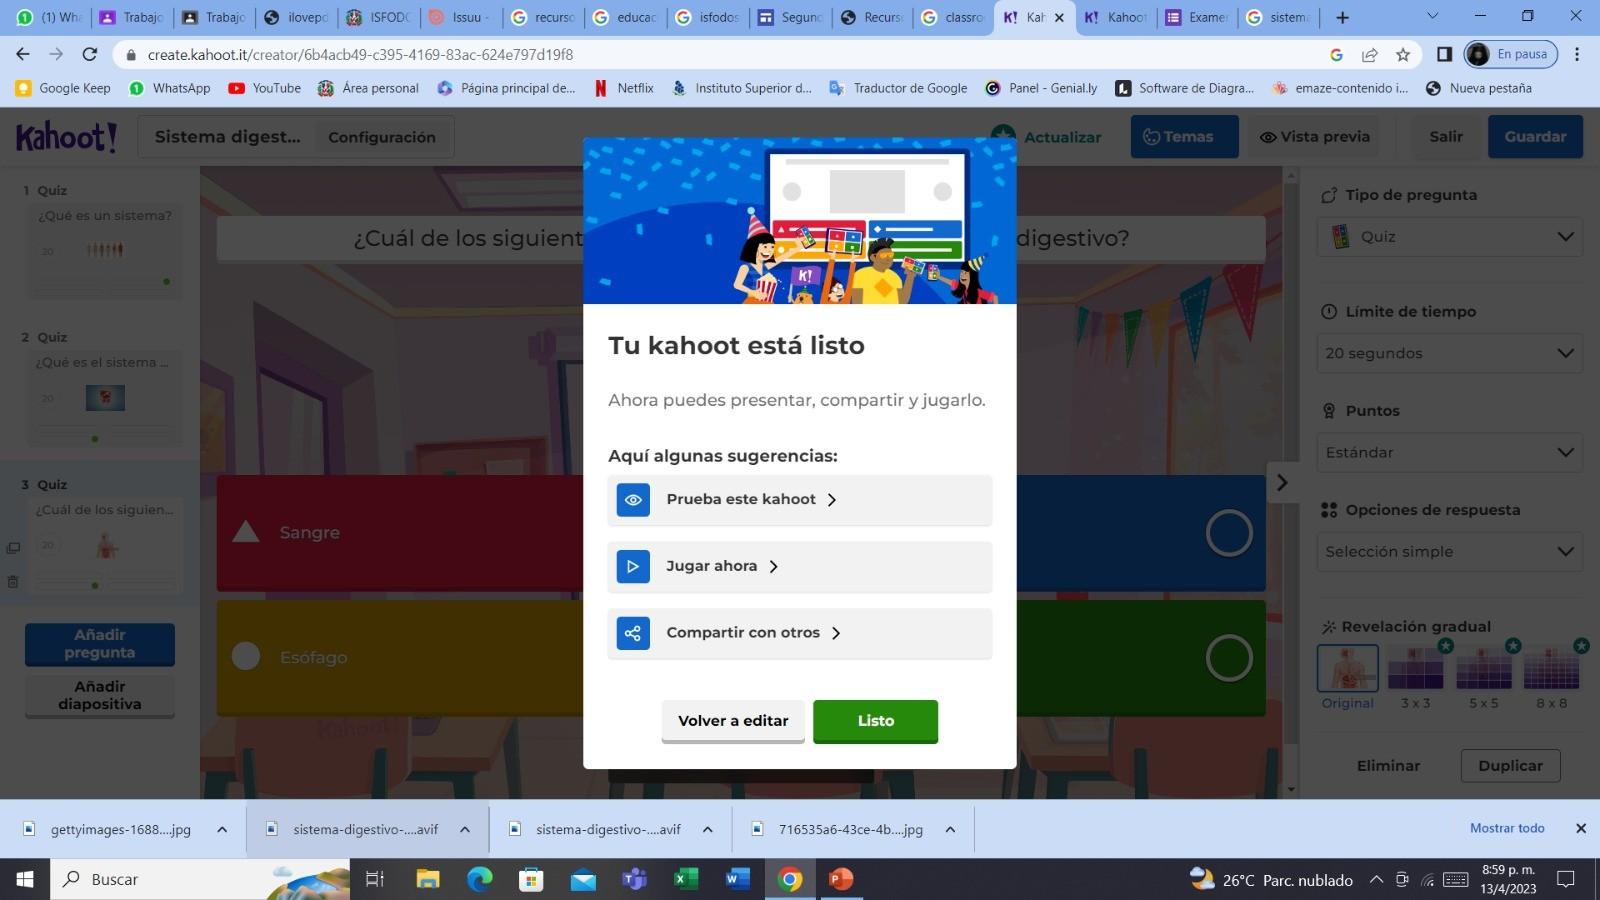Open the Estándar points dropdown
The height and width of the screenshot is (900, 1600).
(1449, 452)
